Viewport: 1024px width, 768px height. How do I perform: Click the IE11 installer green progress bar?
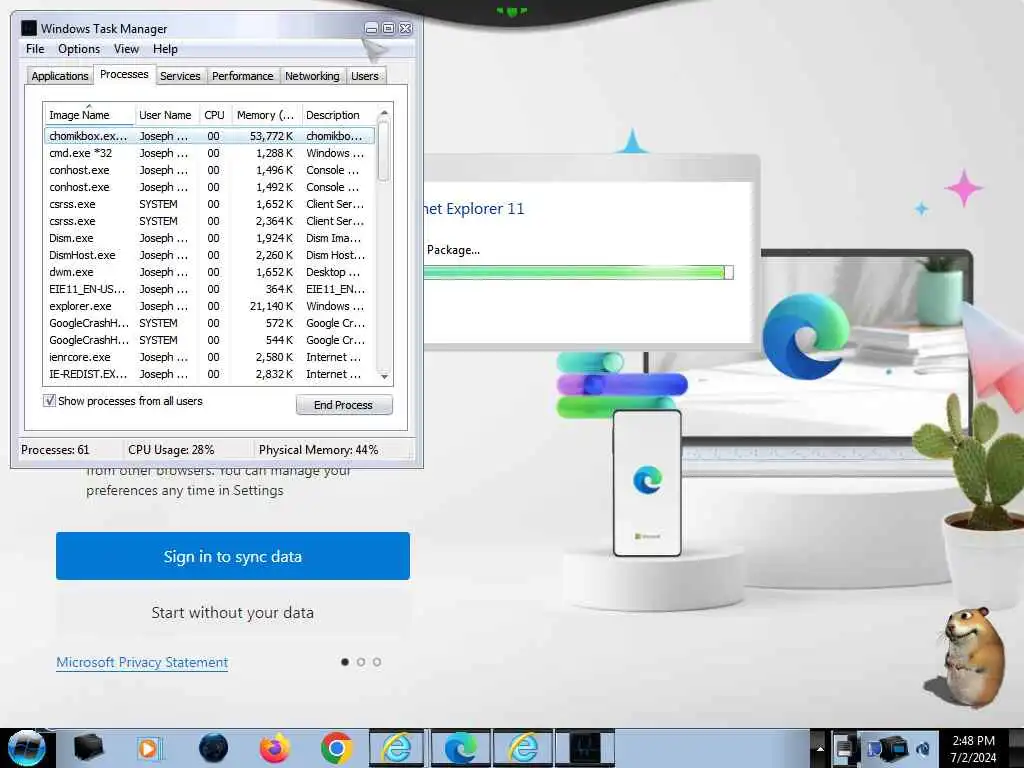pos(578,272)
